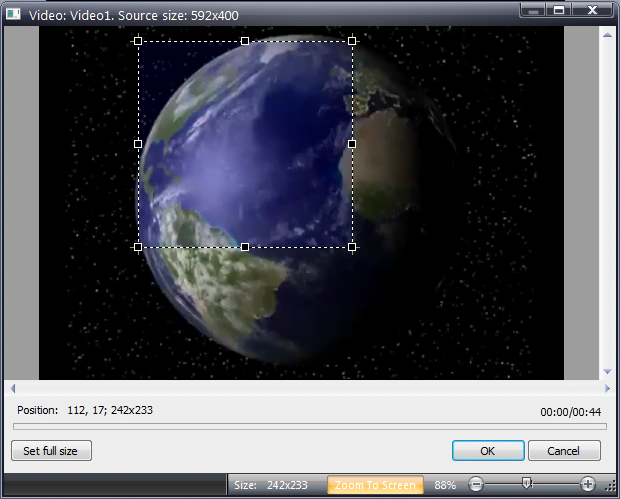
Task: Click the left-middle crop handle
Action: [138, 144]
